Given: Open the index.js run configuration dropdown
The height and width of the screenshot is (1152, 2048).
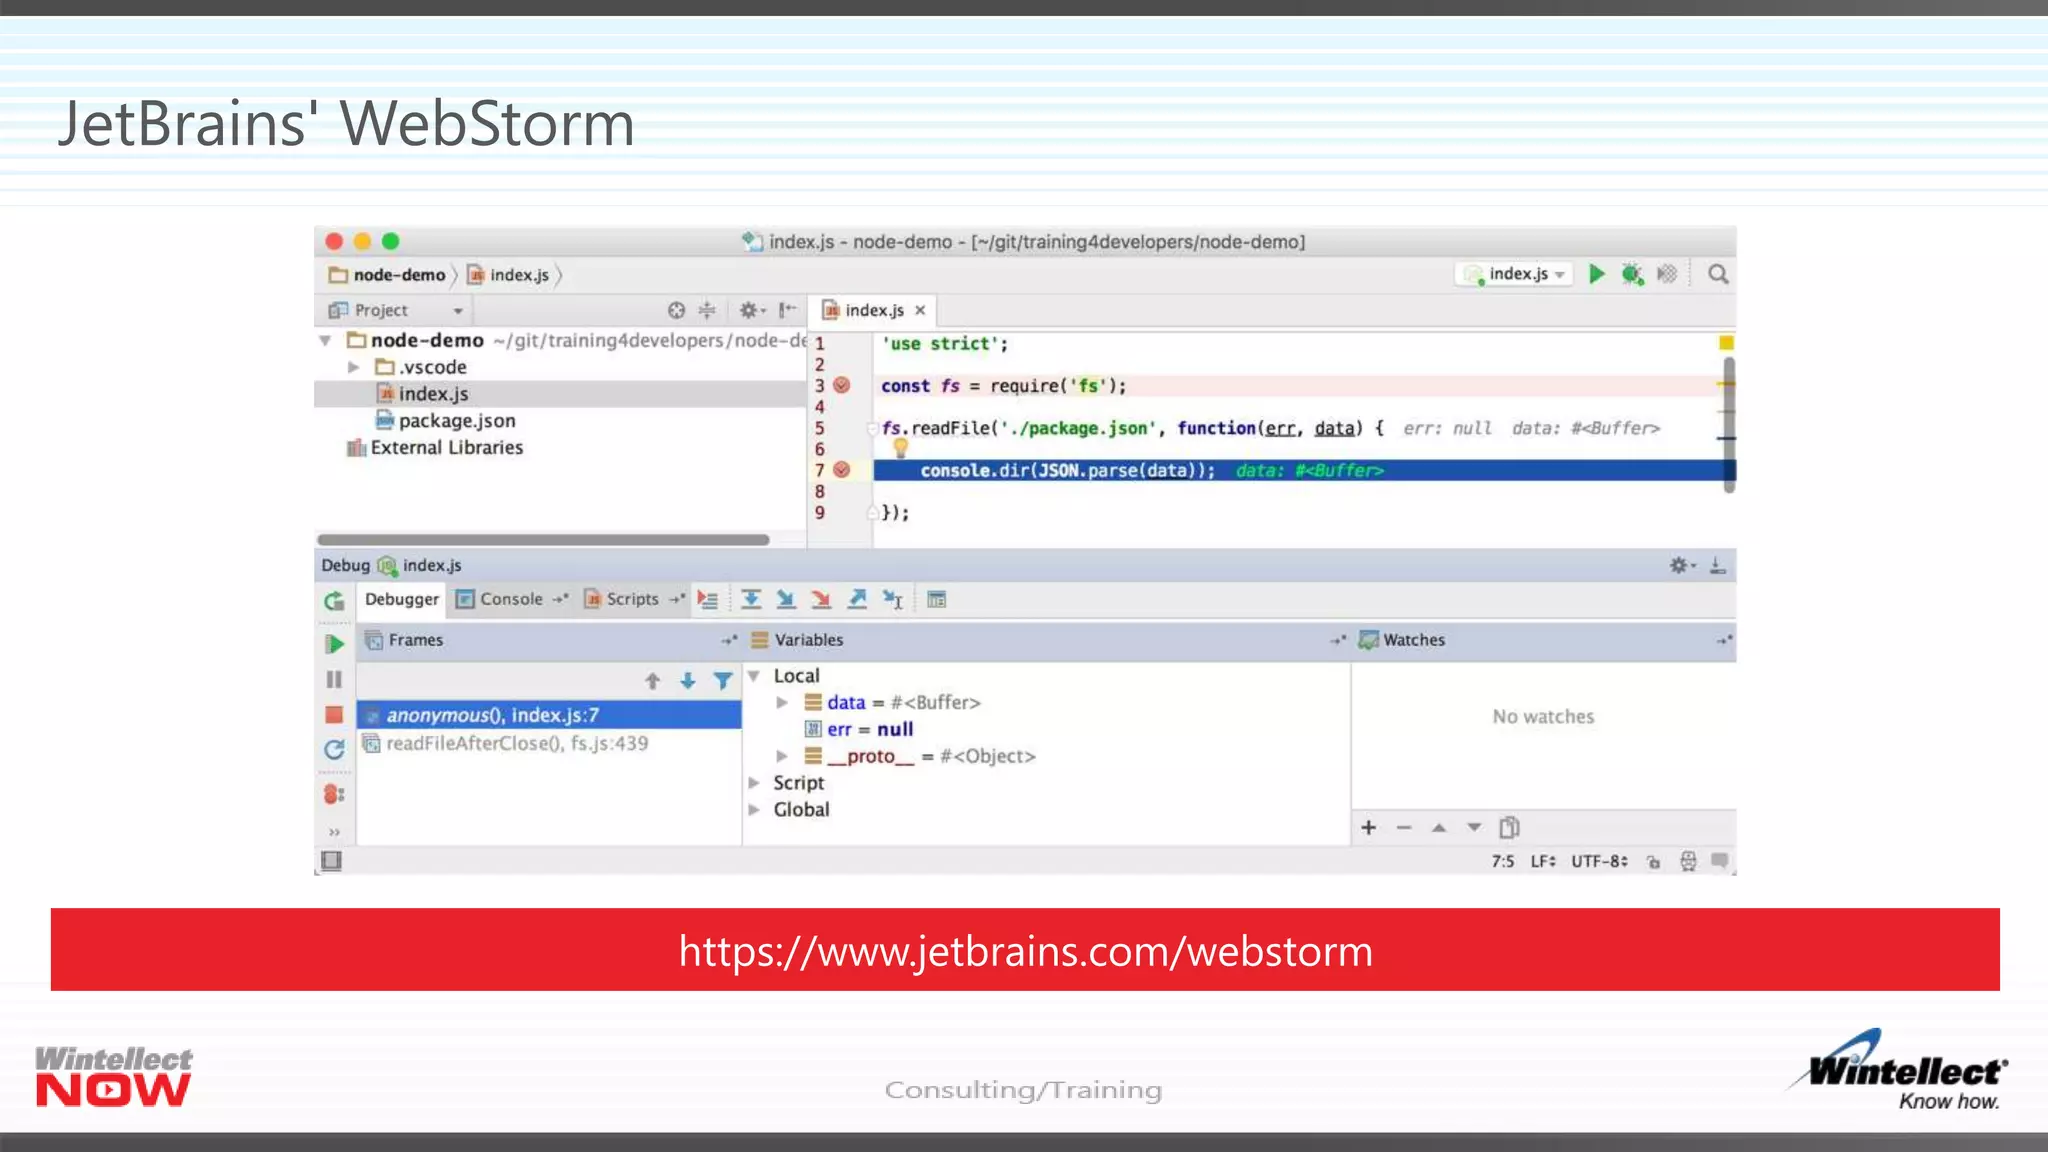Looking at the screenshot, I should point(1514,274).
